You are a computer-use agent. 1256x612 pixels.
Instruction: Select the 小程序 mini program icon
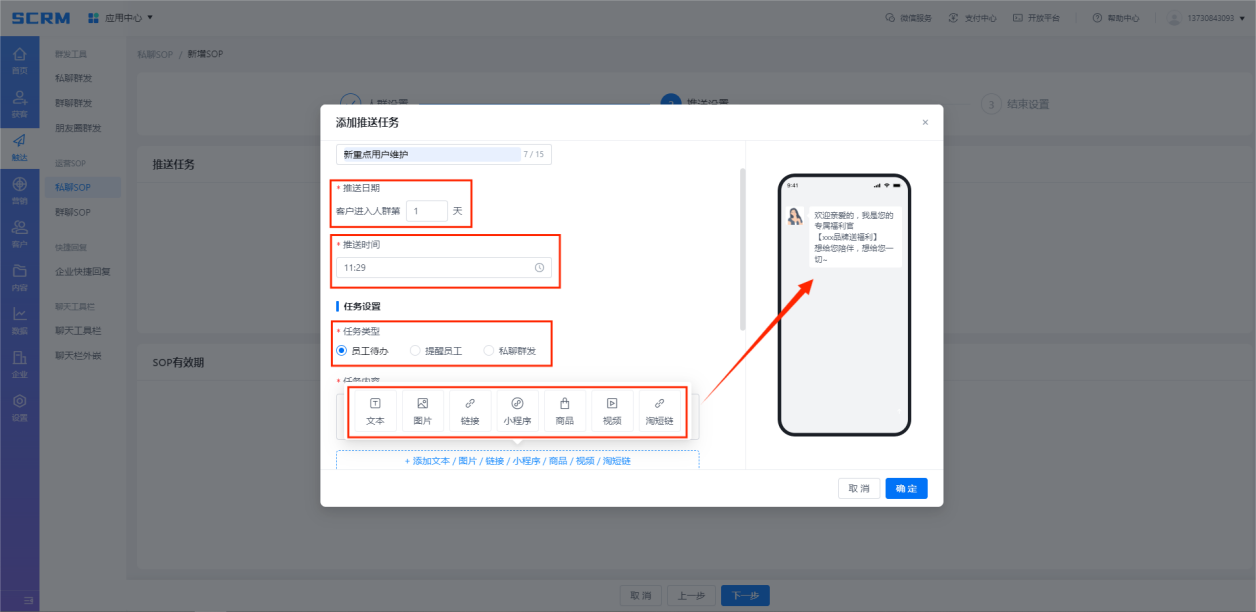click(517, 411)
